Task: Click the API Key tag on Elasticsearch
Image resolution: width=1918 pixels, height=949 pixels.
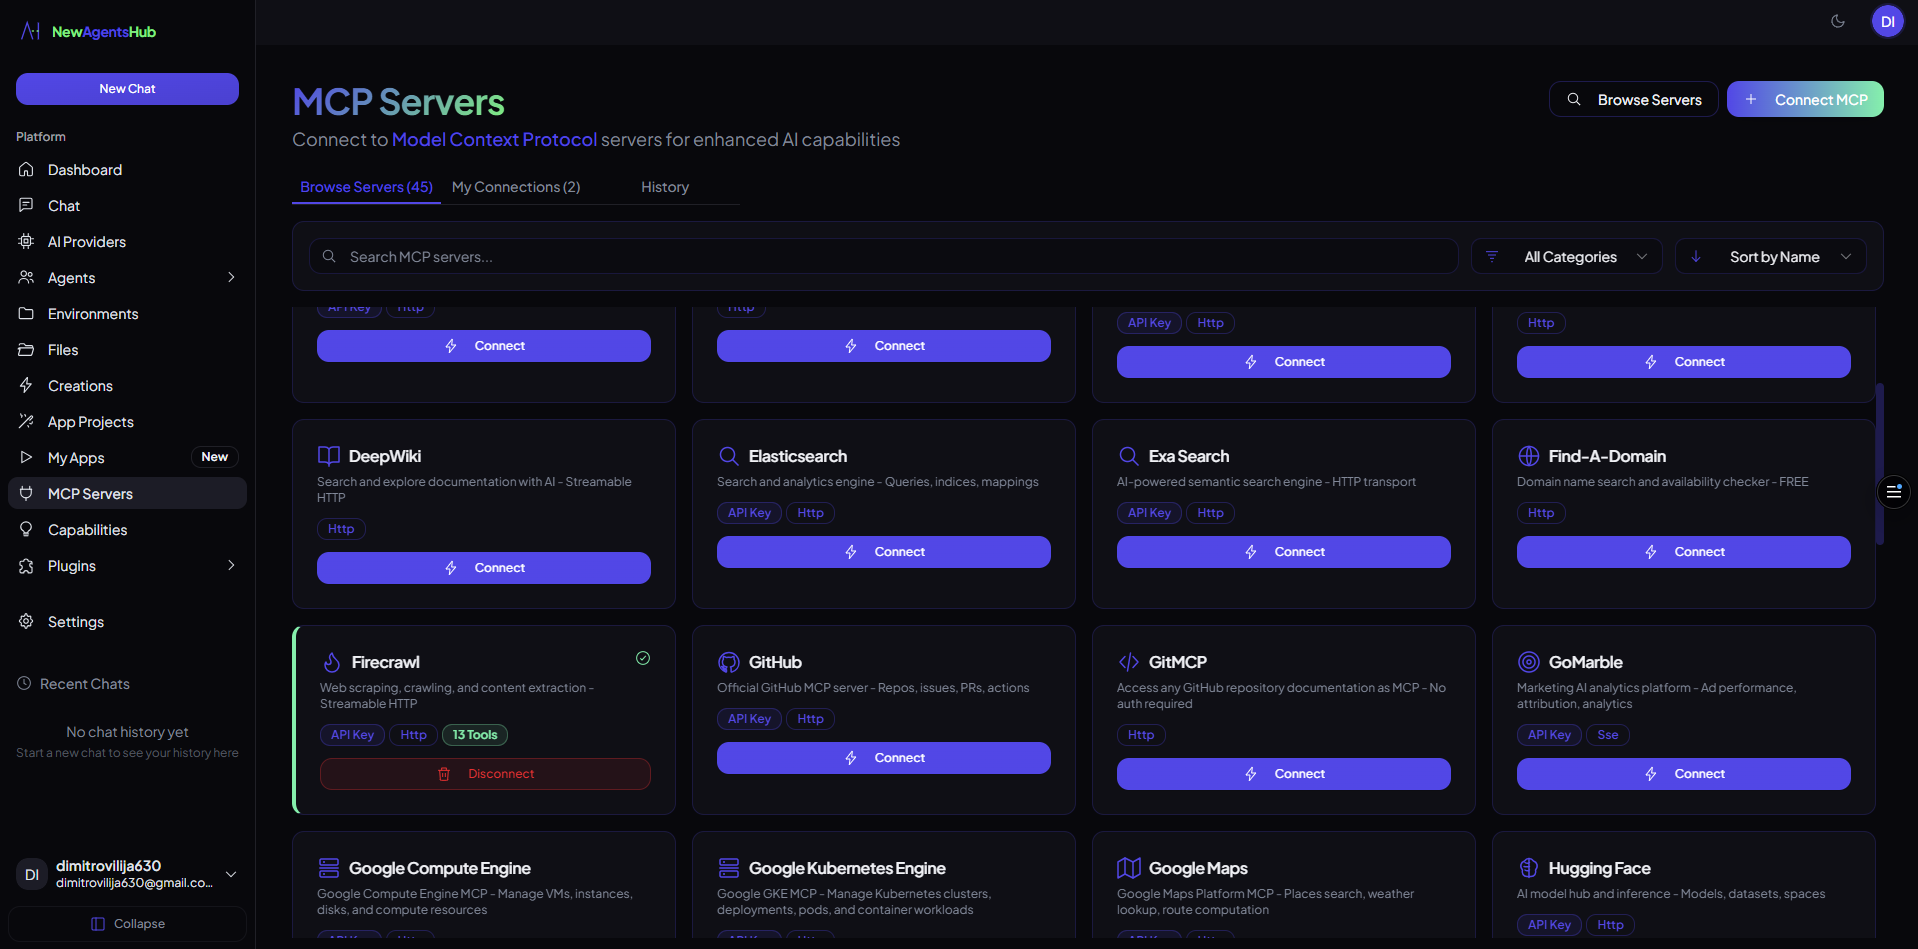Action: tap(749, 513)
